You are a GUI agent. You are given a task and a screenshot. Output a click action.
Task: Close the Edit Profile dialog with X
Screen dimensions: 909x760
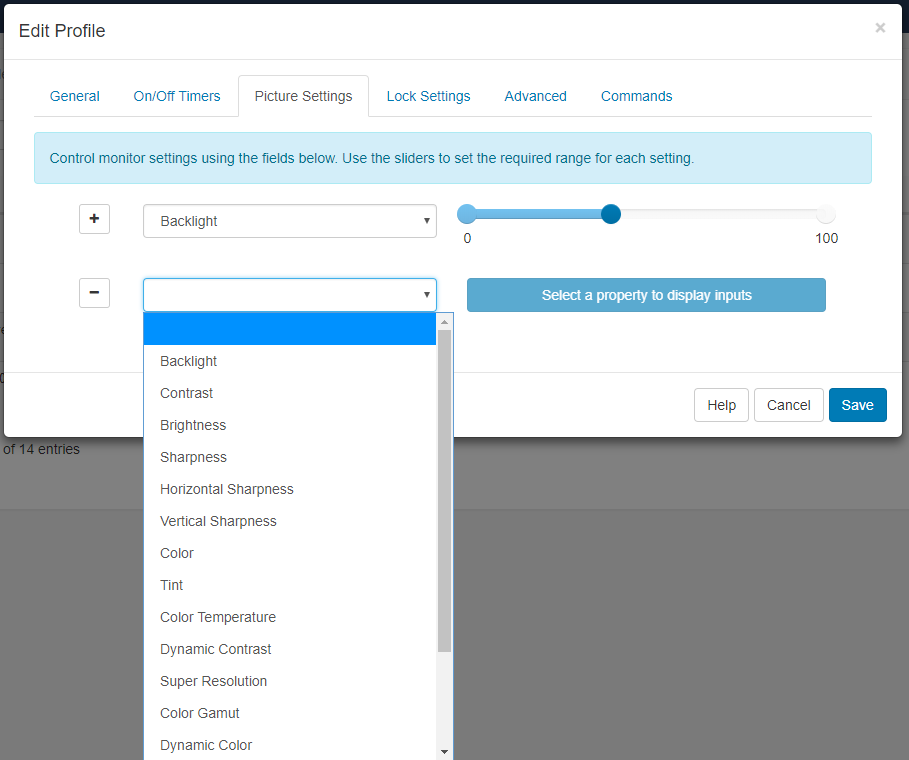tap(880, 28)
